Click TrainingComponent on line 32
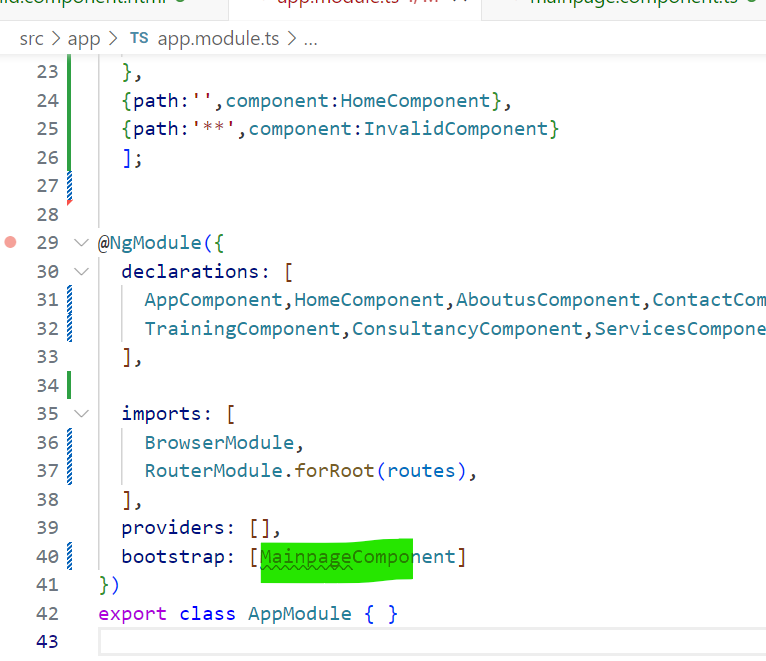Image resolution: width=766 pixels, height=661 pixels. (242, 328)
